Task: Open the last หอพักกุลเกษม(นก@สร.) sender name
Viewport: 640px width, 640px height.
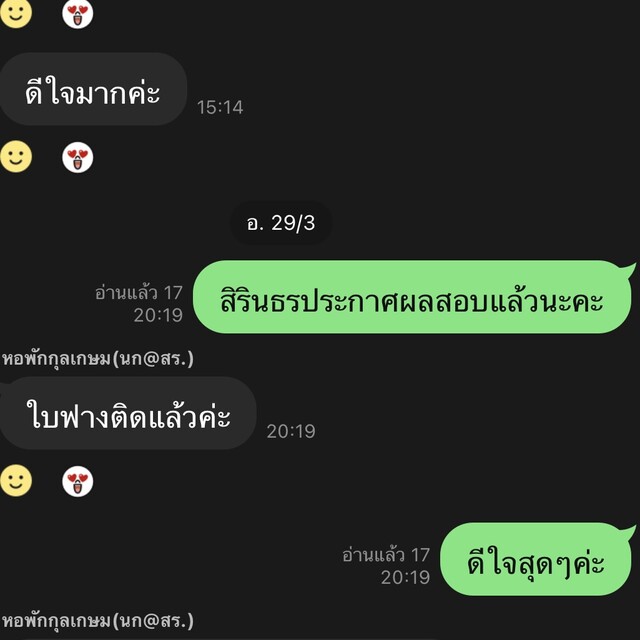Action: pyautogui.click(x=97, y=621)
